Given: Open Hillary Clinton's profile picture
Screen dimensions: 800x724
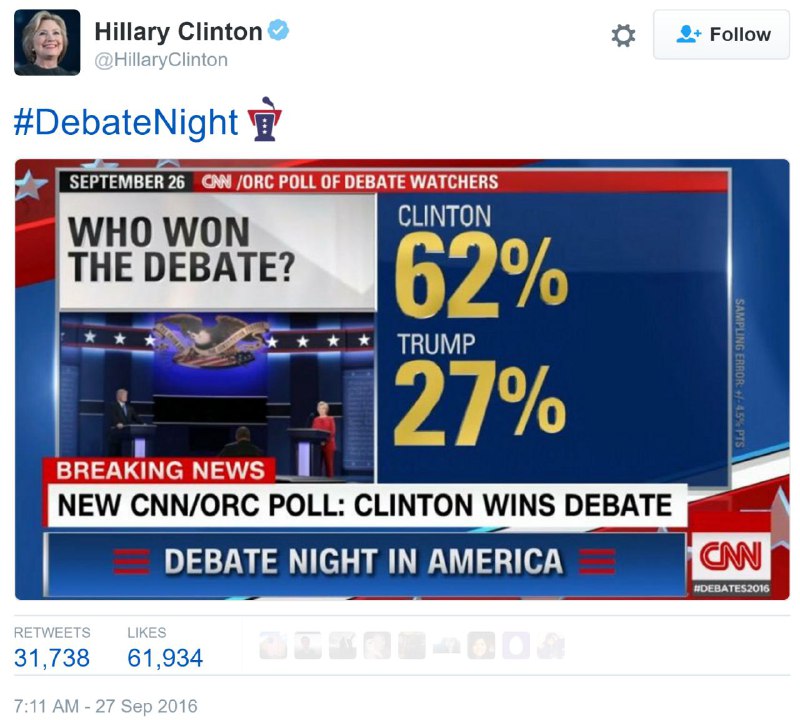Looking at the screenshot, I should 45,40.
